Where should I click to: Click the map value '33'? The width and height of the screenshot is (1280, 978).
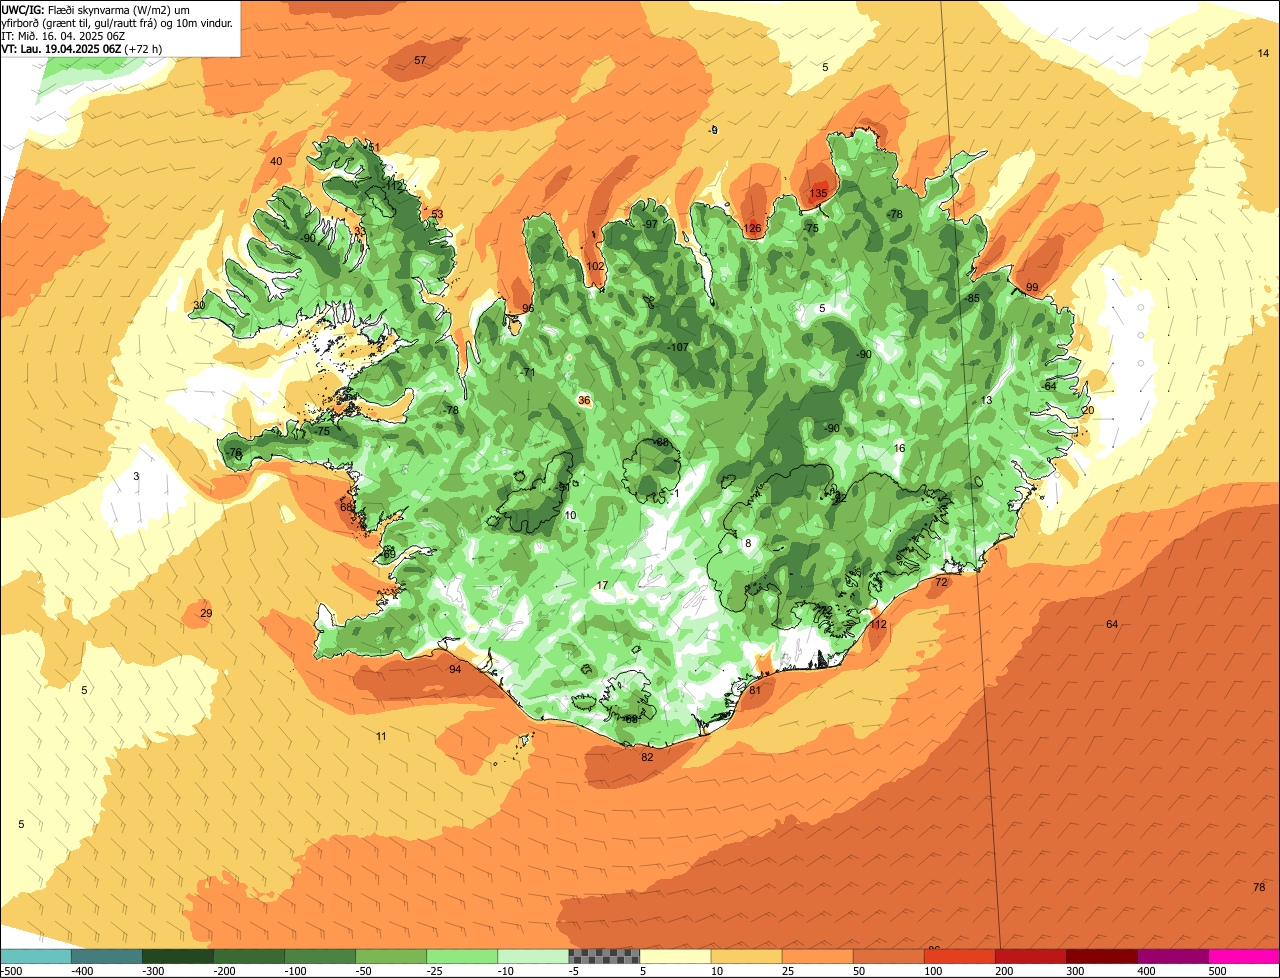tap(360, 232)
